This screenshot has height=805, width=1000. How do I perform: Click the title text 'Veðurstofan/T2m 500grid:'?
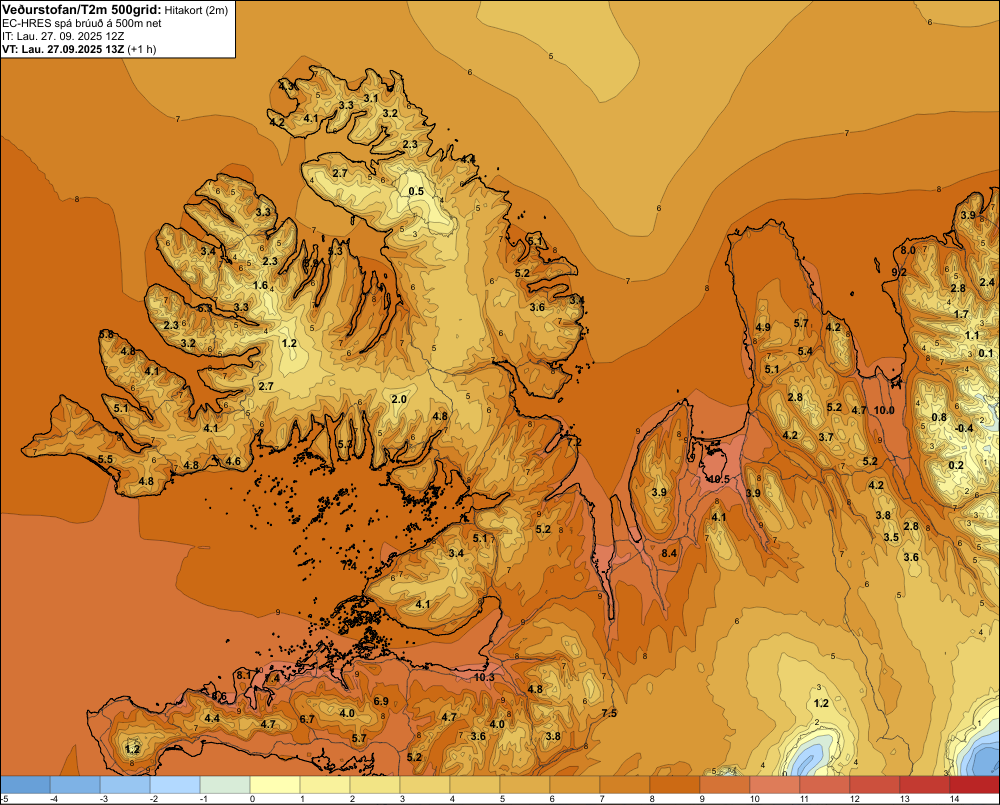tap(81, 9)
